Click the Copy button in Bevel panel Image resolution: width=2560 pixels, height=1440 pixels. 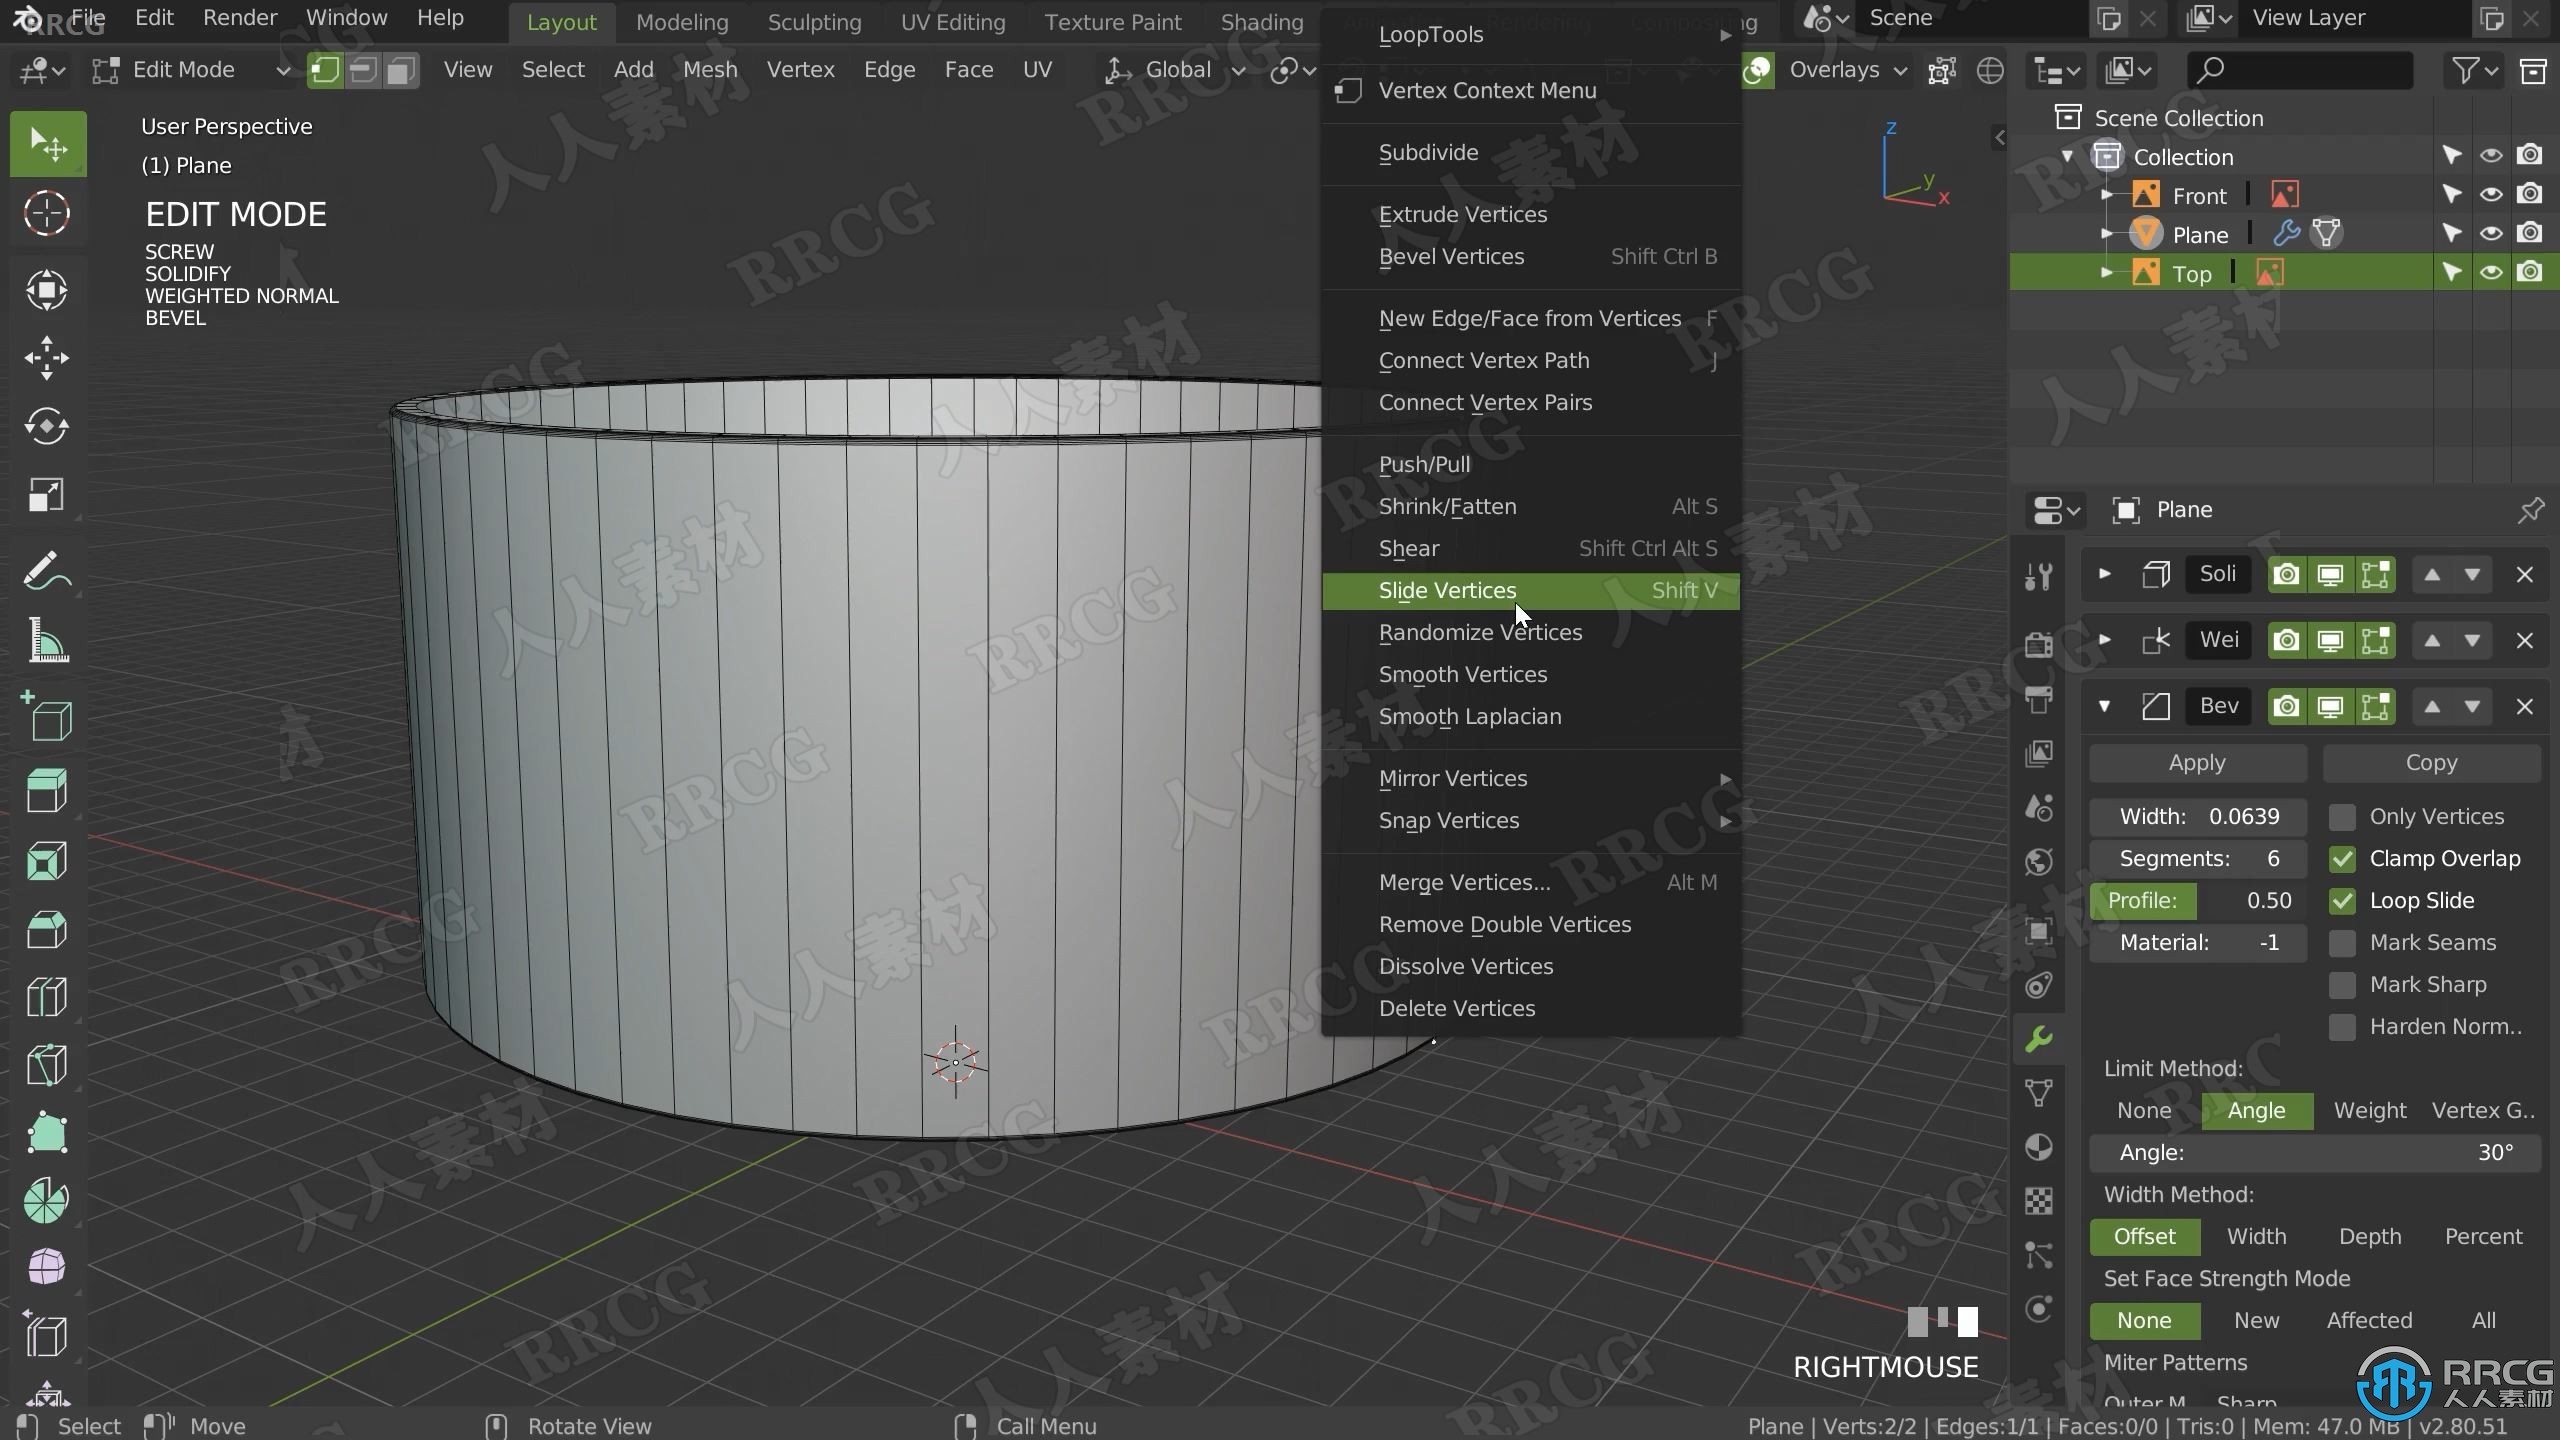point(2433,761)
